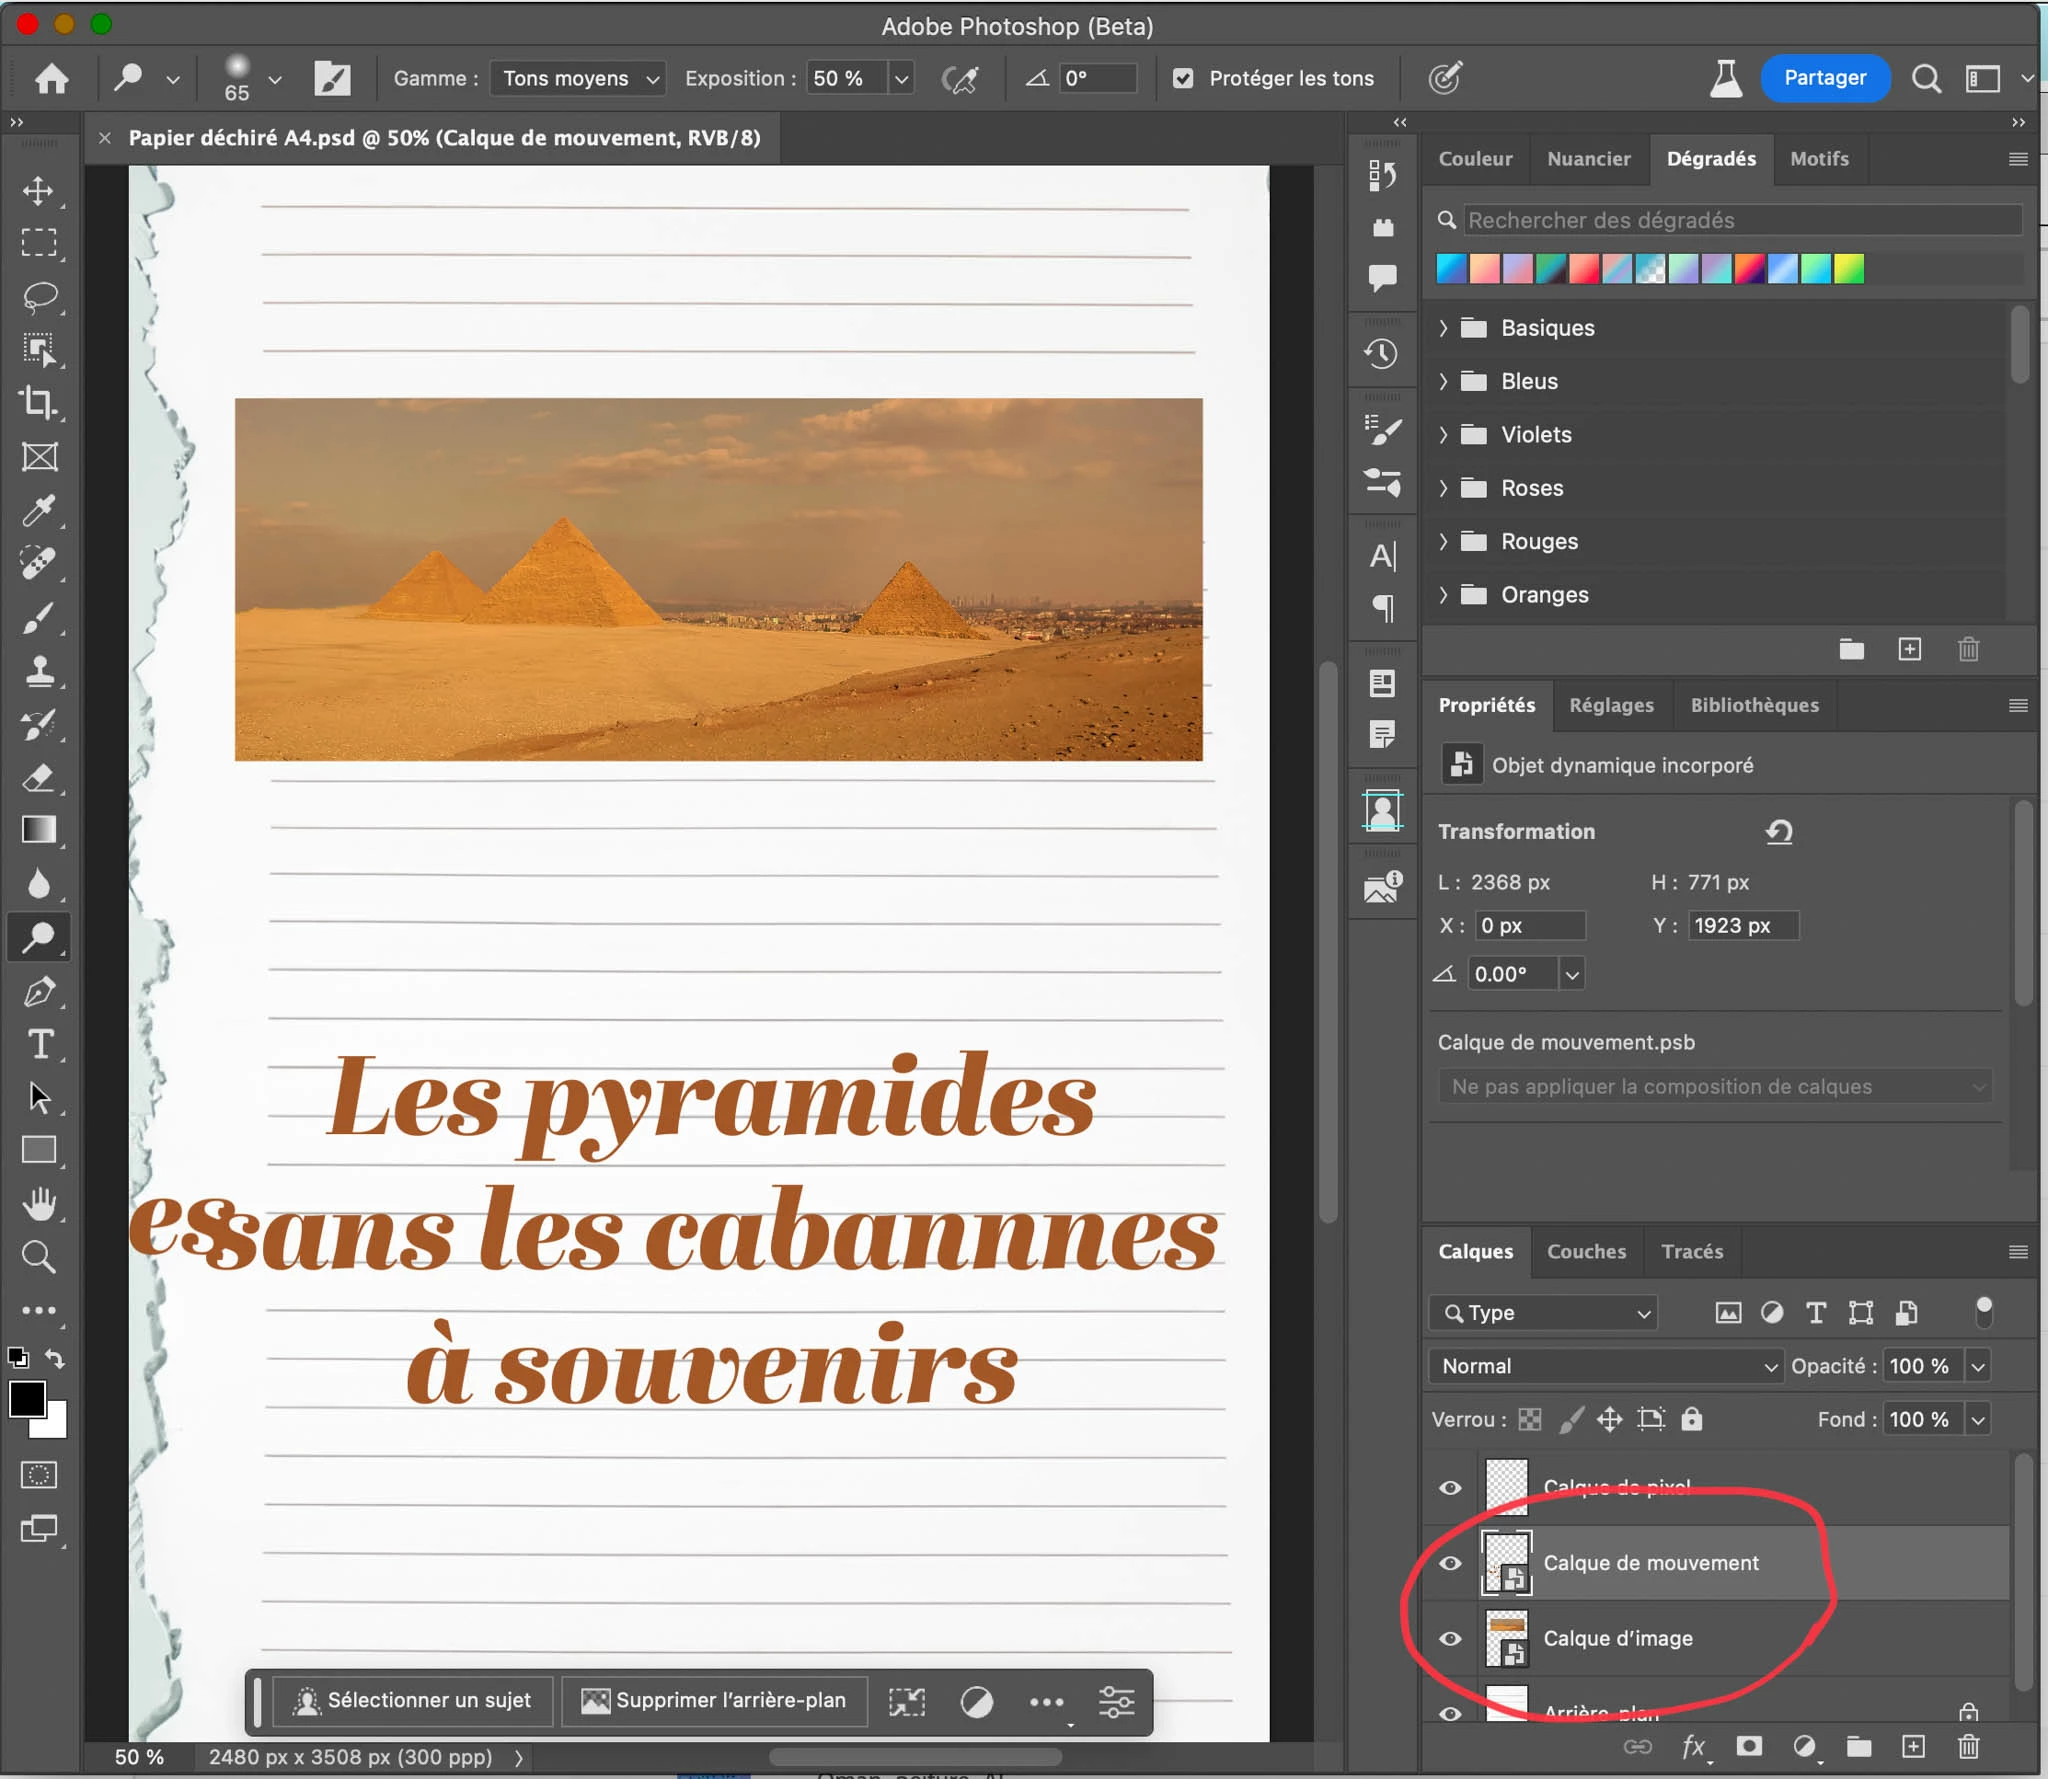2048x1779 pixels.
Task: Select the Eyedropper tool
Action: coord(39,510)
